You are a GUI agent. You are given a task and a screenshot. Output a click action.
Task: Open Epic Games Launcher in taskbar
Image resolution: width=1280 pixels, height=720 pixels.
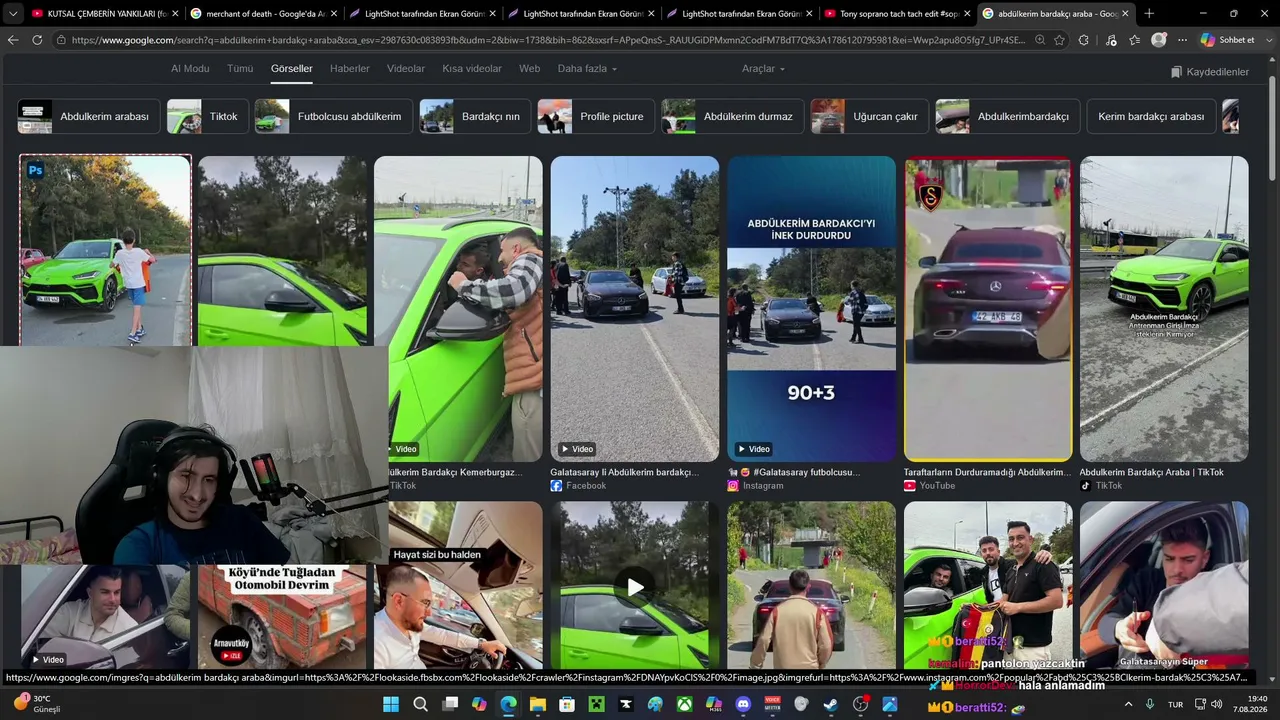[626, 704]
